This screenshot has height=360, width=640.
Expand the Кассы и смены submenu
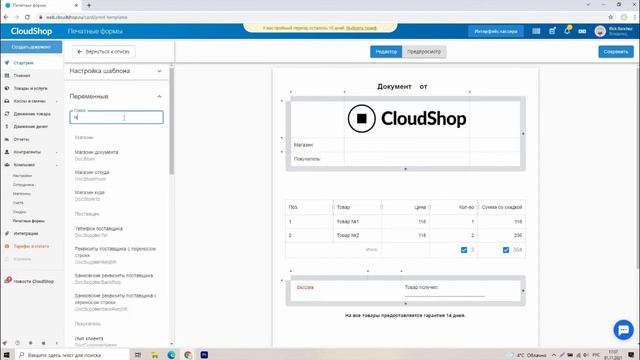pos(57,101)
